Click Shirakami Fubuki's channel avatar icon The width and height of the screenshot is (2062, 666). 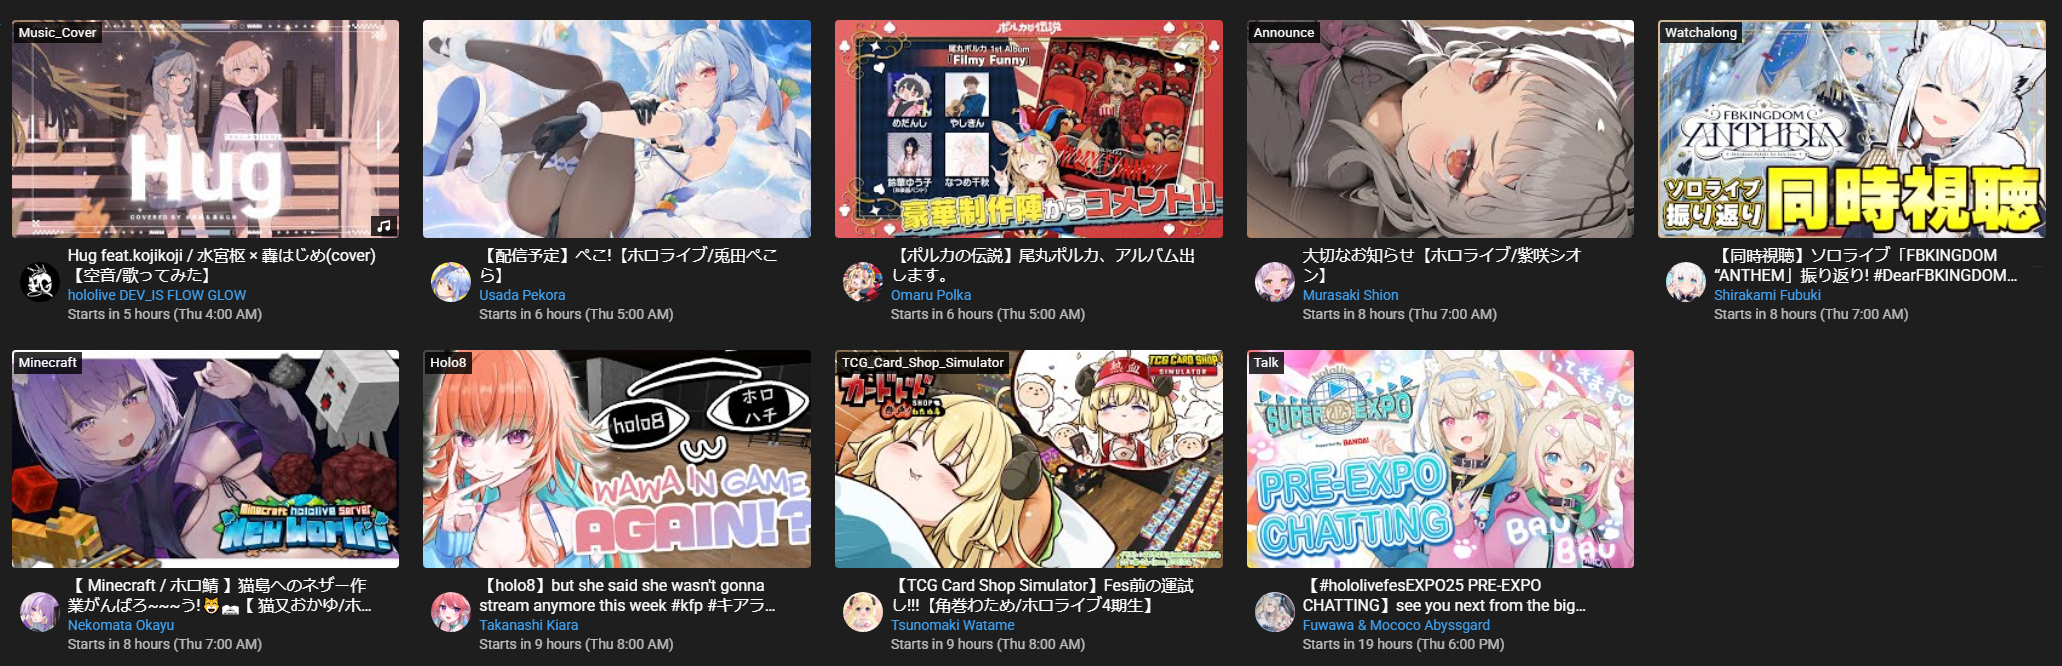coord(1686,282)
